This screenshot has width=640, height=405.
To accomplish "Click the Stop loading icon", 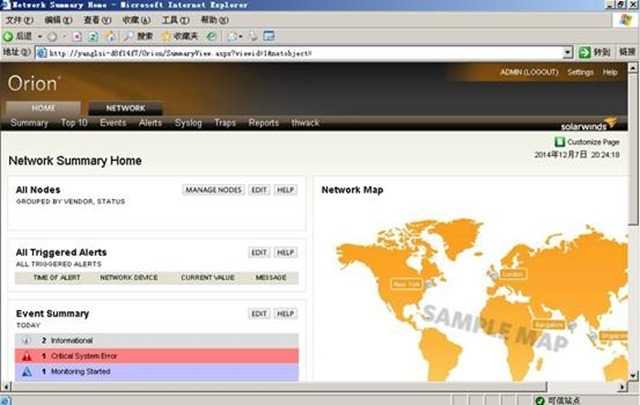I will coord(77,37).
